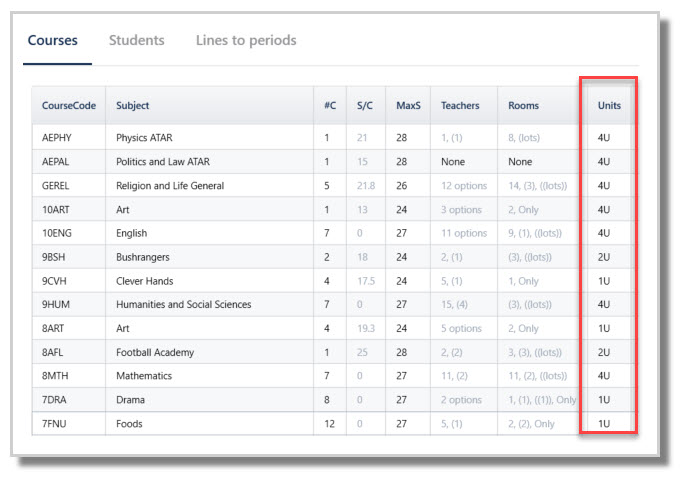Click the Units column header

pyautogui.click(x=609, y=106)
